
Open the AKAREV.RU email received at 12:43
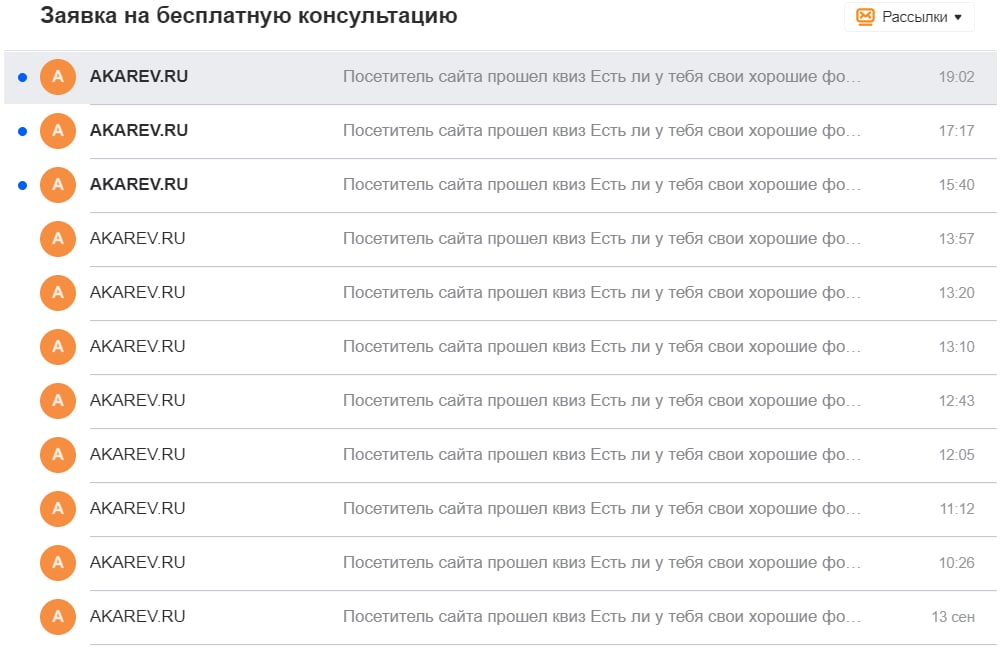500,400
